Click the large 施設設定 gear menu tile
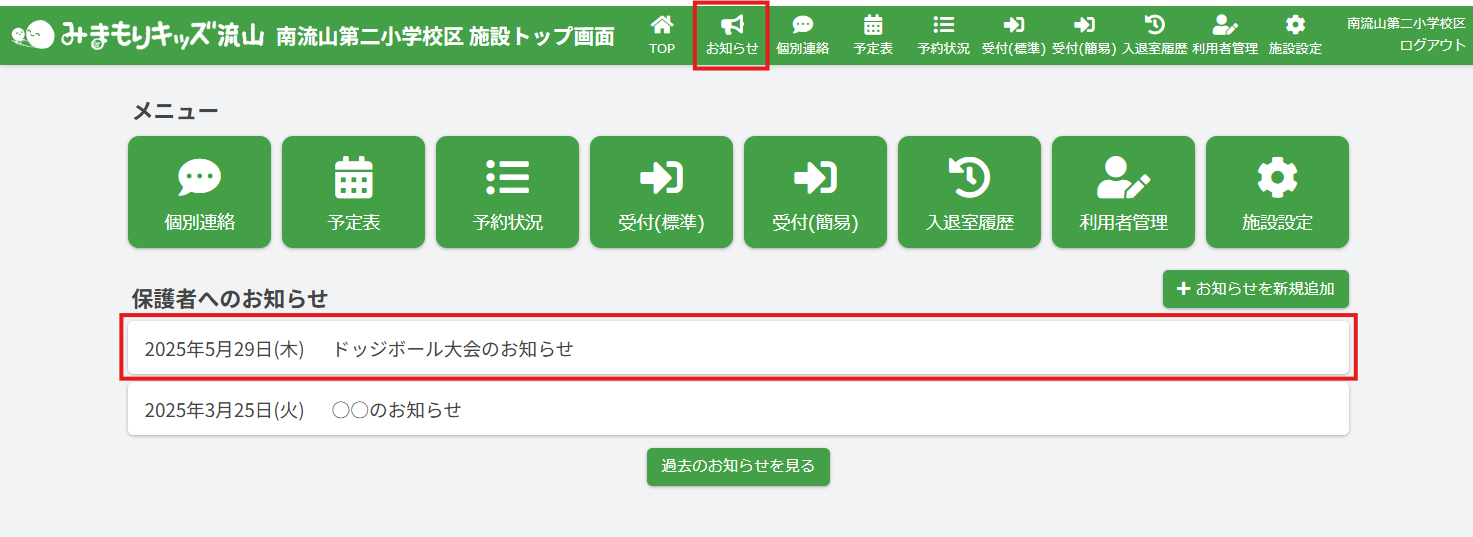 (x=1277, y=192)
